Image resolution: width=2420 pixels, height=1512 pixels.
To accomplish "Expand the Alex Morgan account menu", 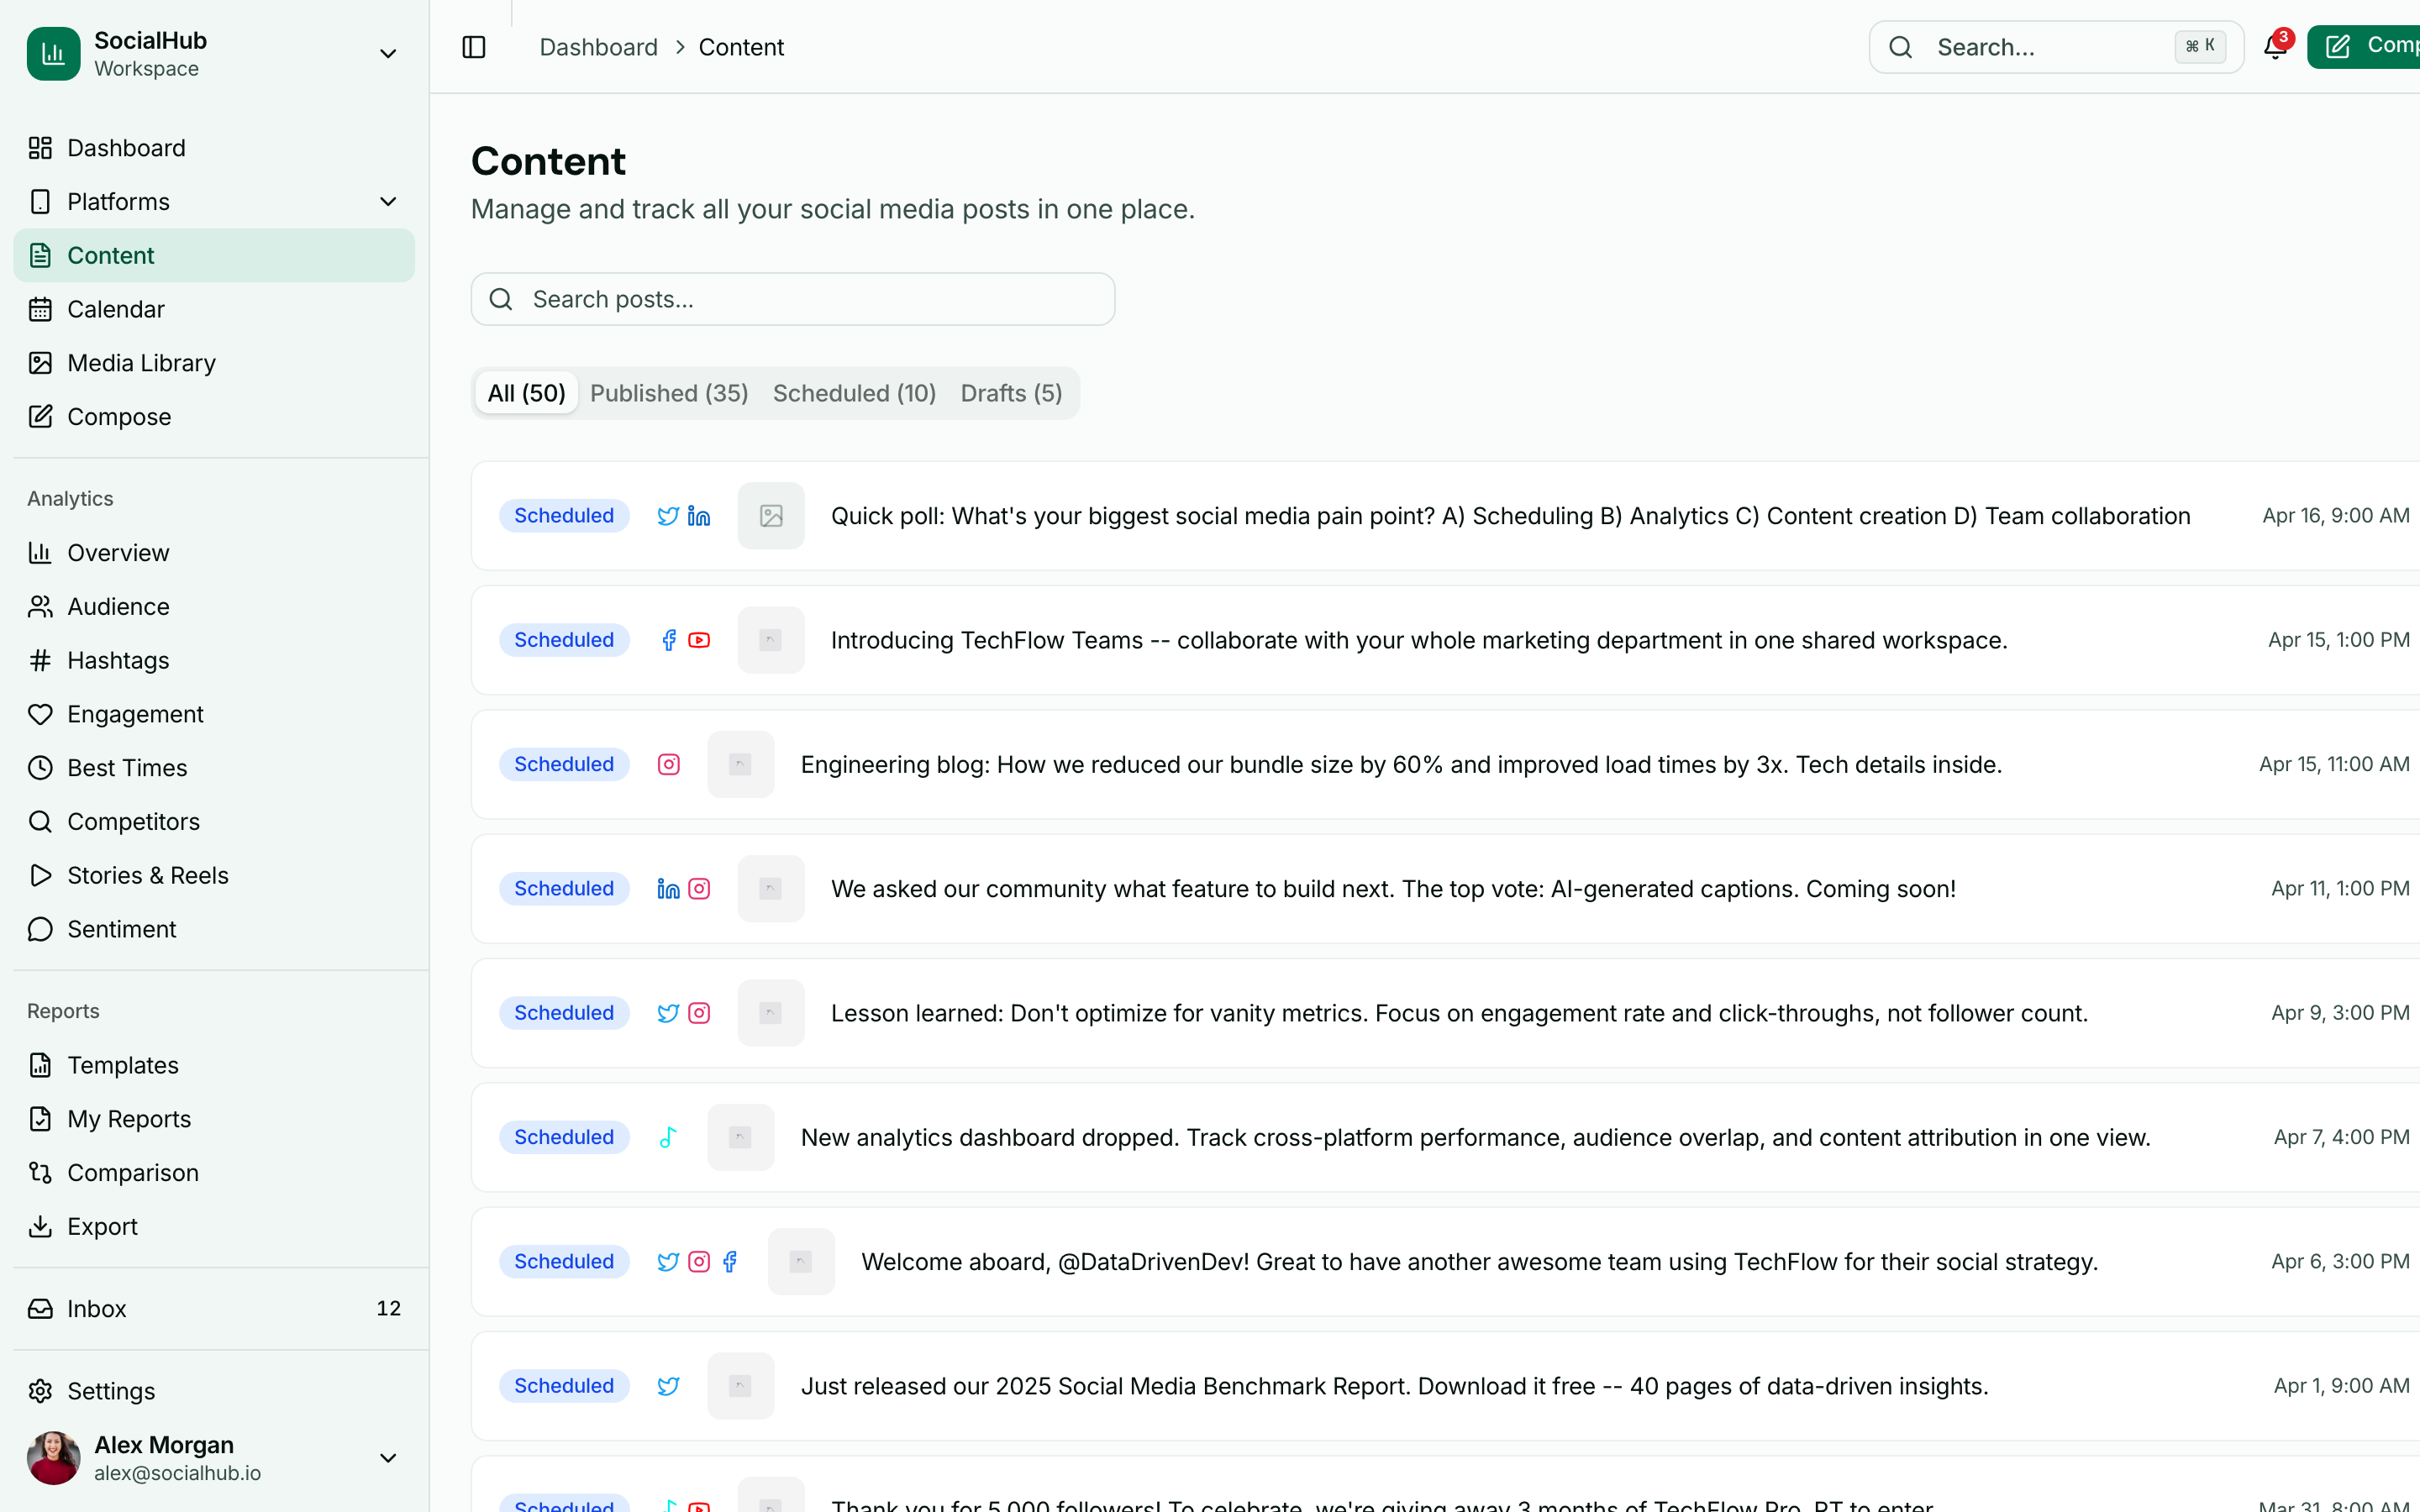I will pos(388,1458).
